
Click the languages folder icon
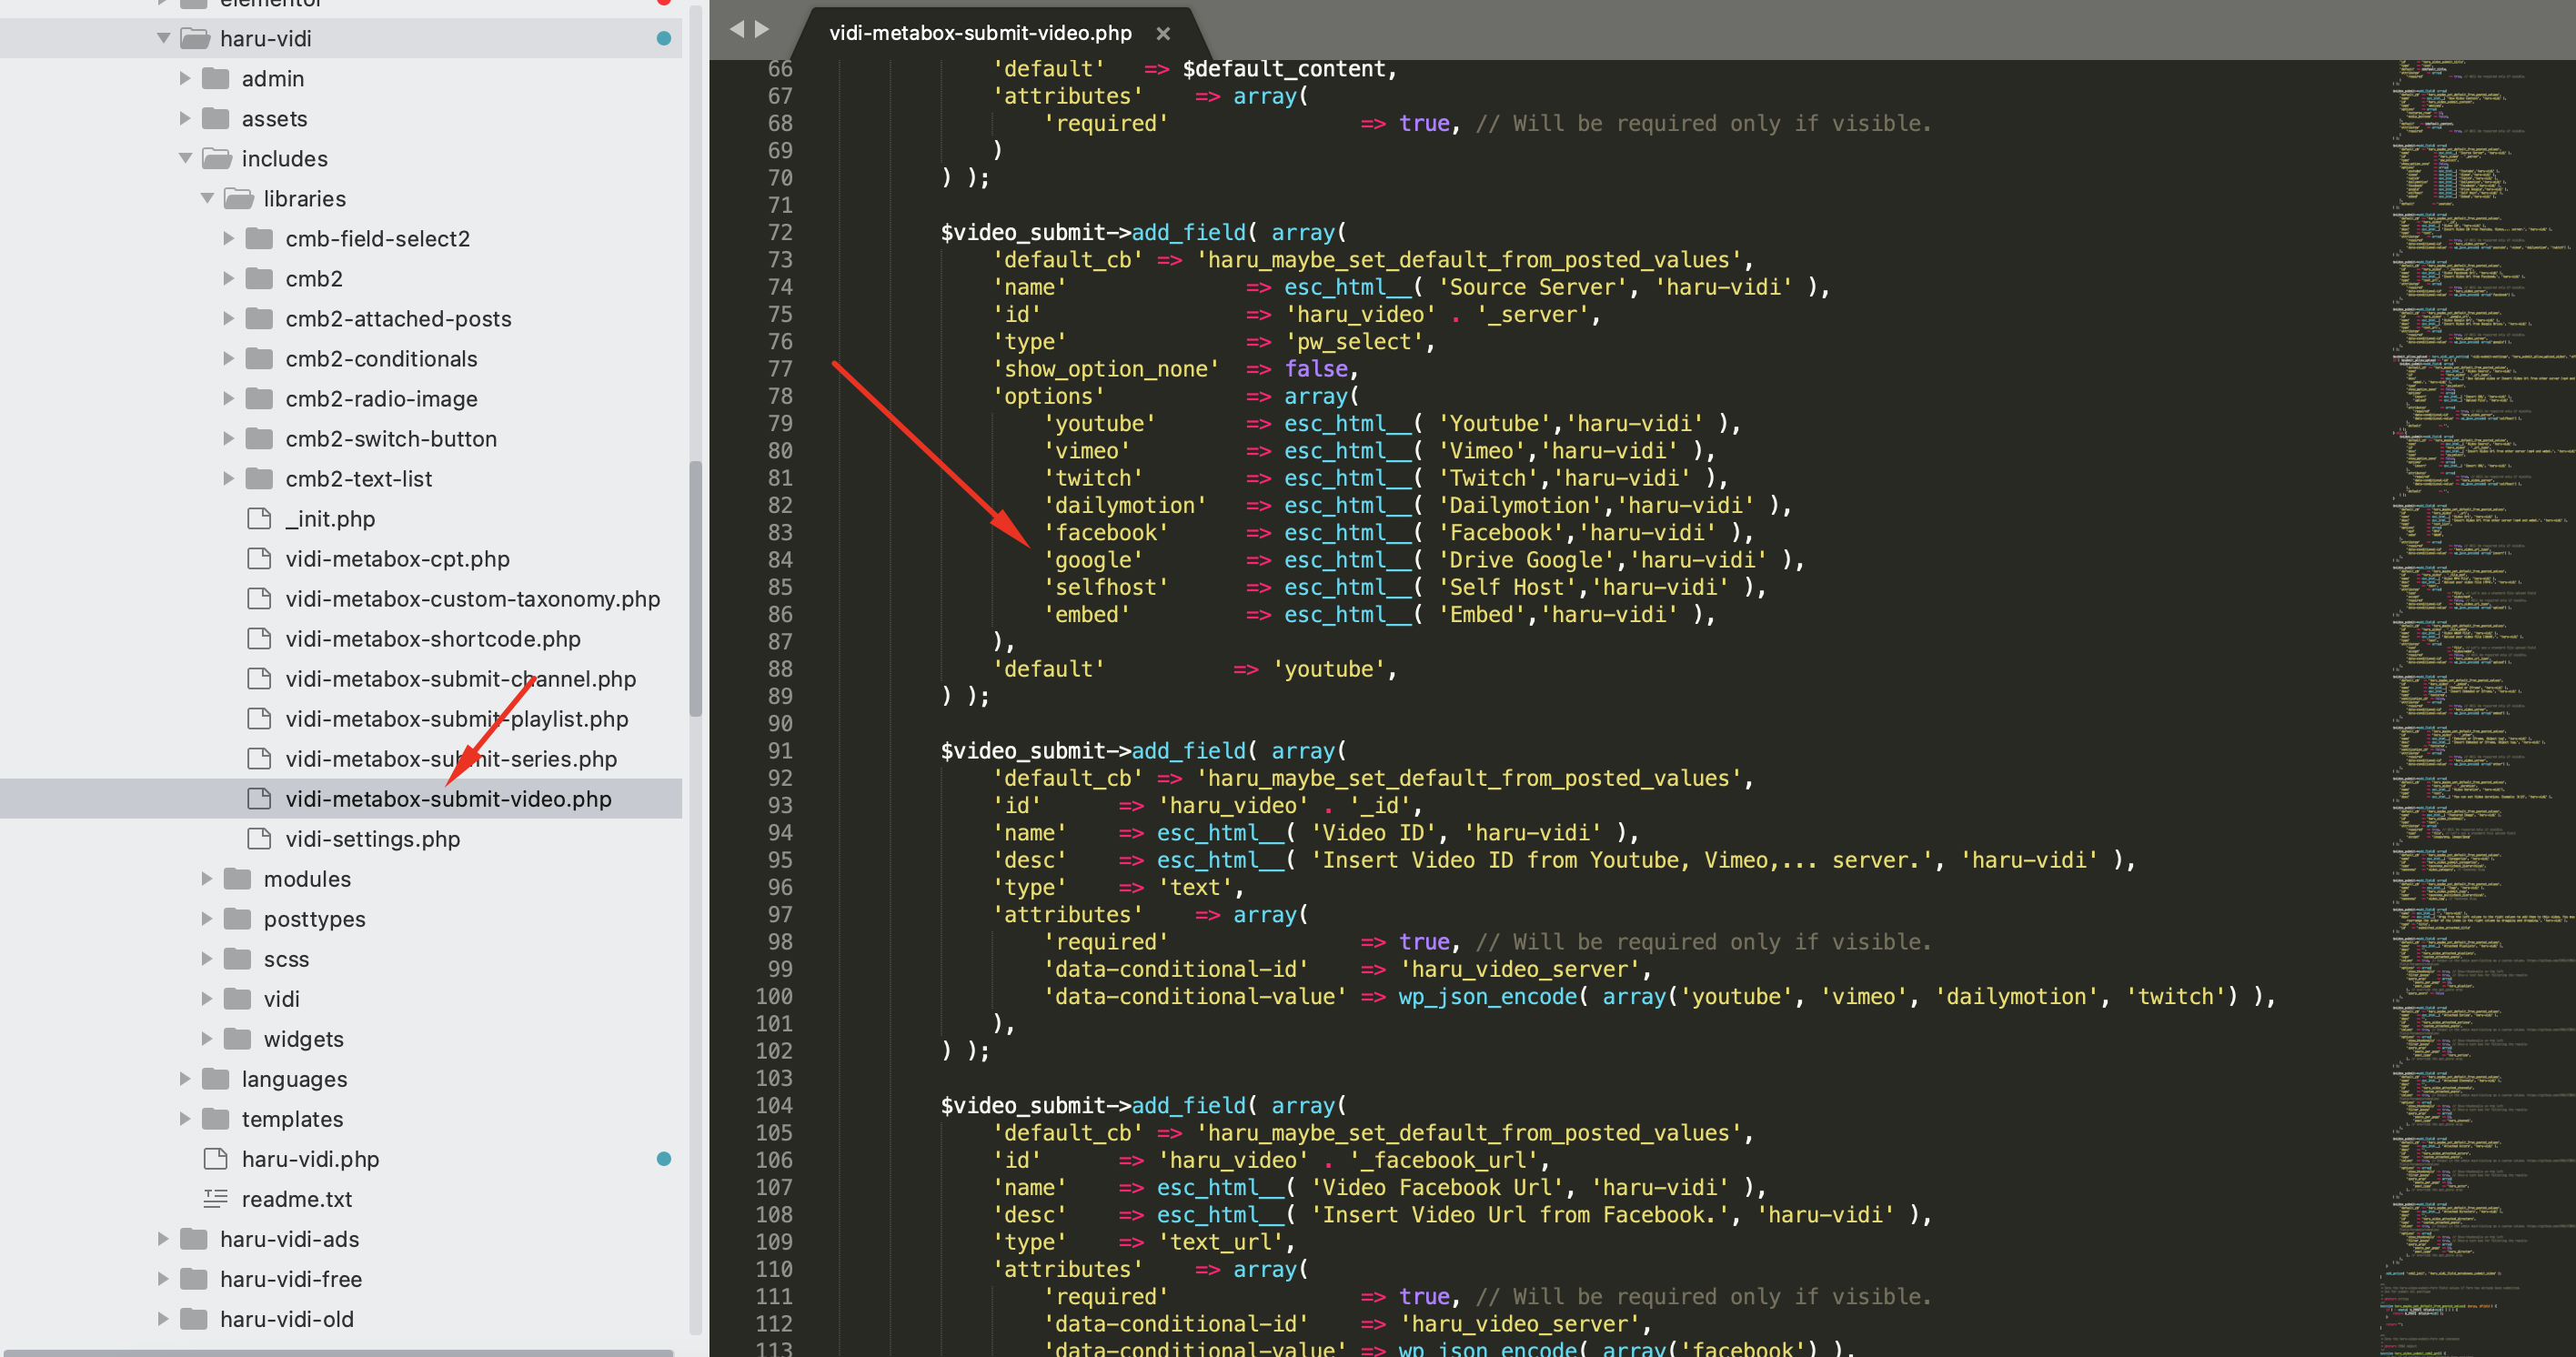pos(216,1078)
